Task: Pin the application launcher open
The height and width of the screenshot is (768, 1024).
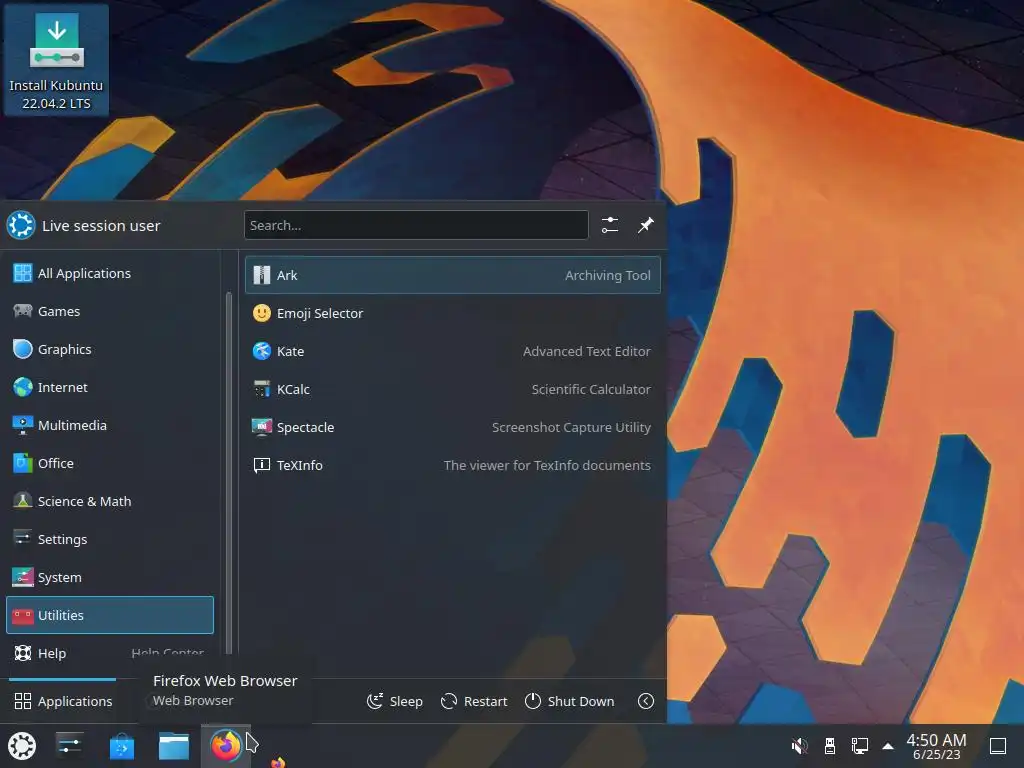Action: pyautogui.click(x=645, y=225)
